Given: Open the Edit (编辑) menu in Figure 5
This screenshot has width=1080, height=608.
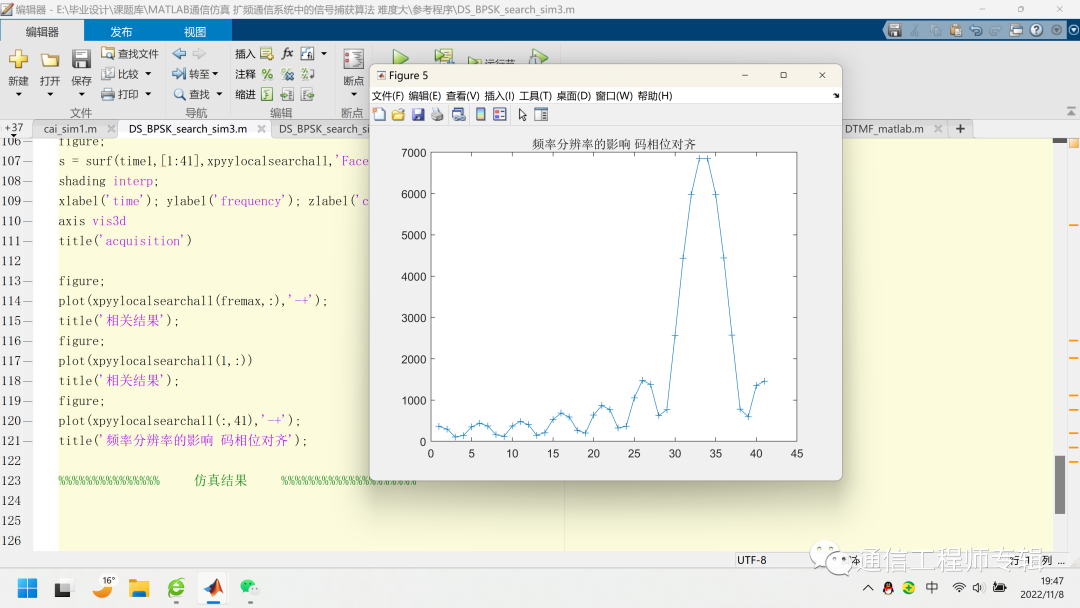Looking at the screenshot, I should (x=424, y=96).
